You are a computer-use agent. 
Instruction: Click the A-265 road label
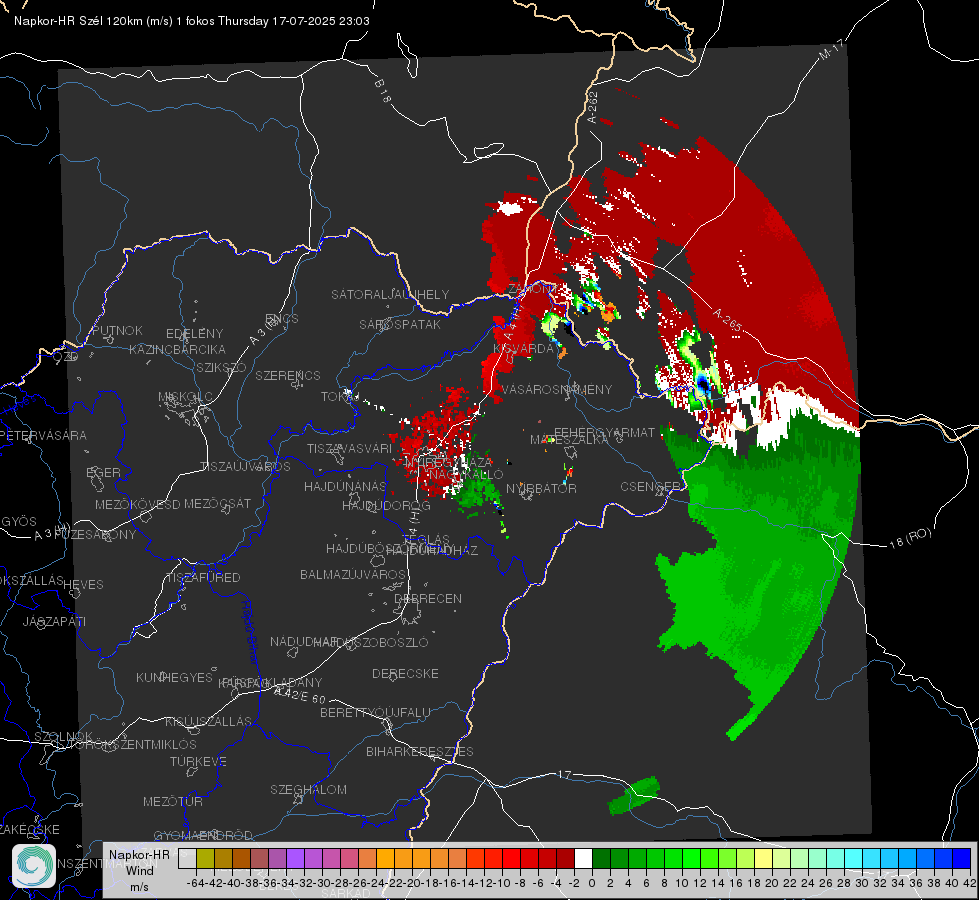point(727,320)
